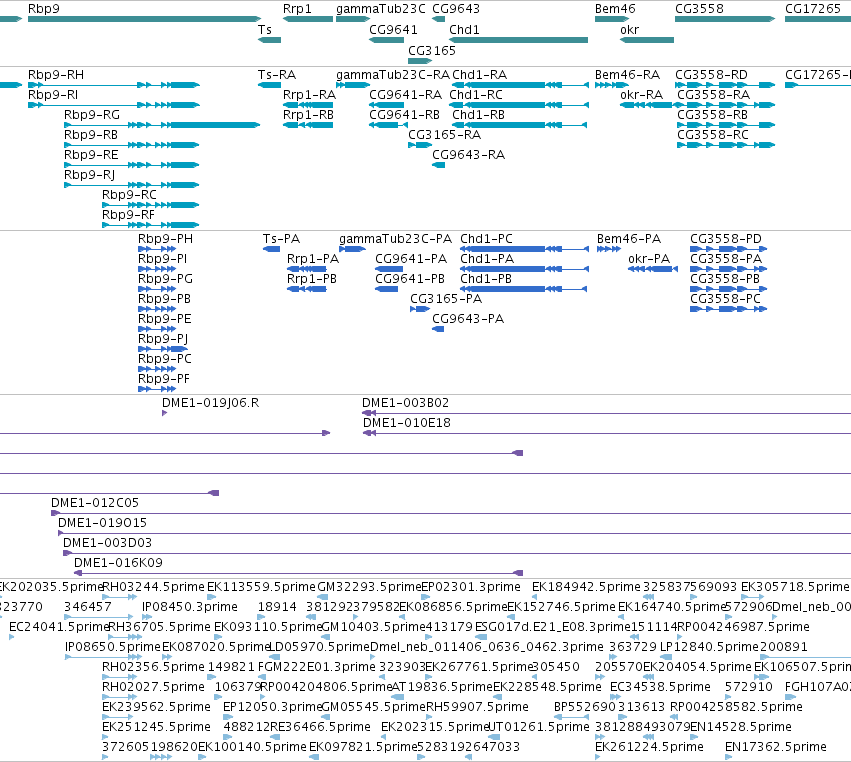Select transcript okr-RA label
This screenshot has height=762, width=851.
click(x=642, y=94)
